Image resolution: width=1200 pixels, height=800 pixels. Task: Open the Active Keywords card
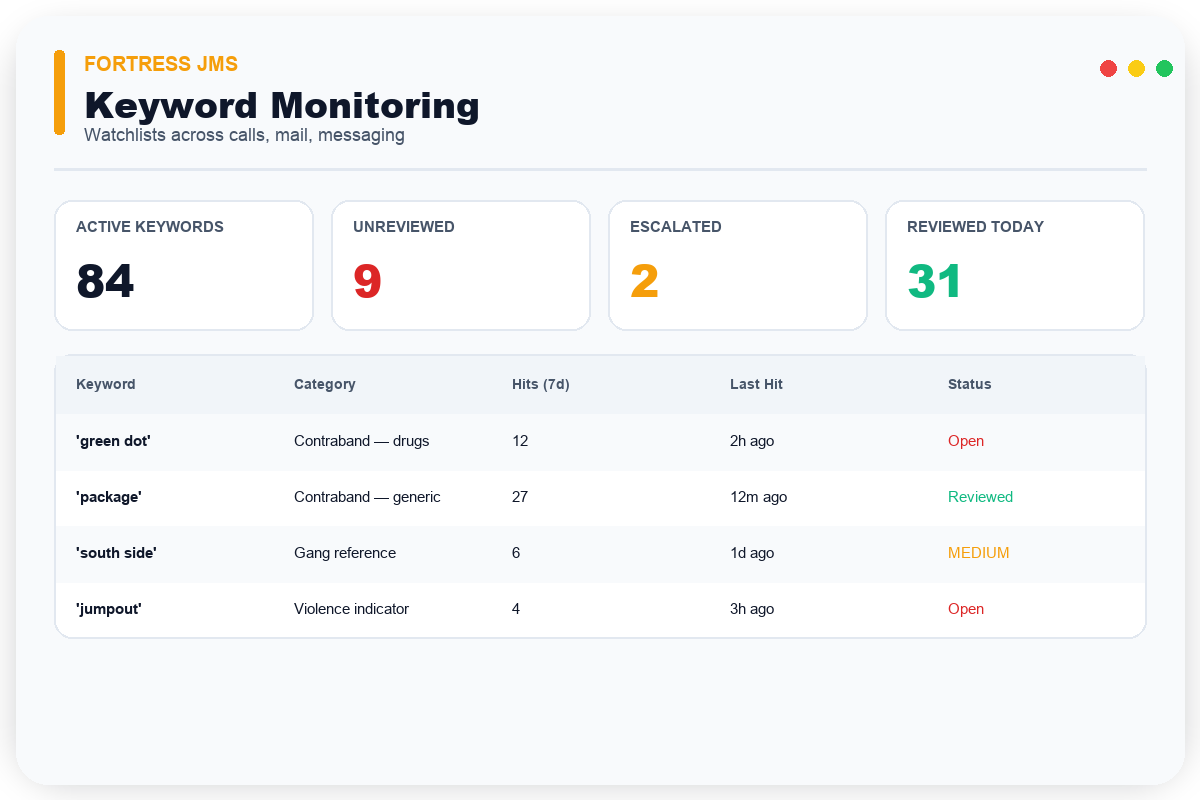tap(184, 265)
